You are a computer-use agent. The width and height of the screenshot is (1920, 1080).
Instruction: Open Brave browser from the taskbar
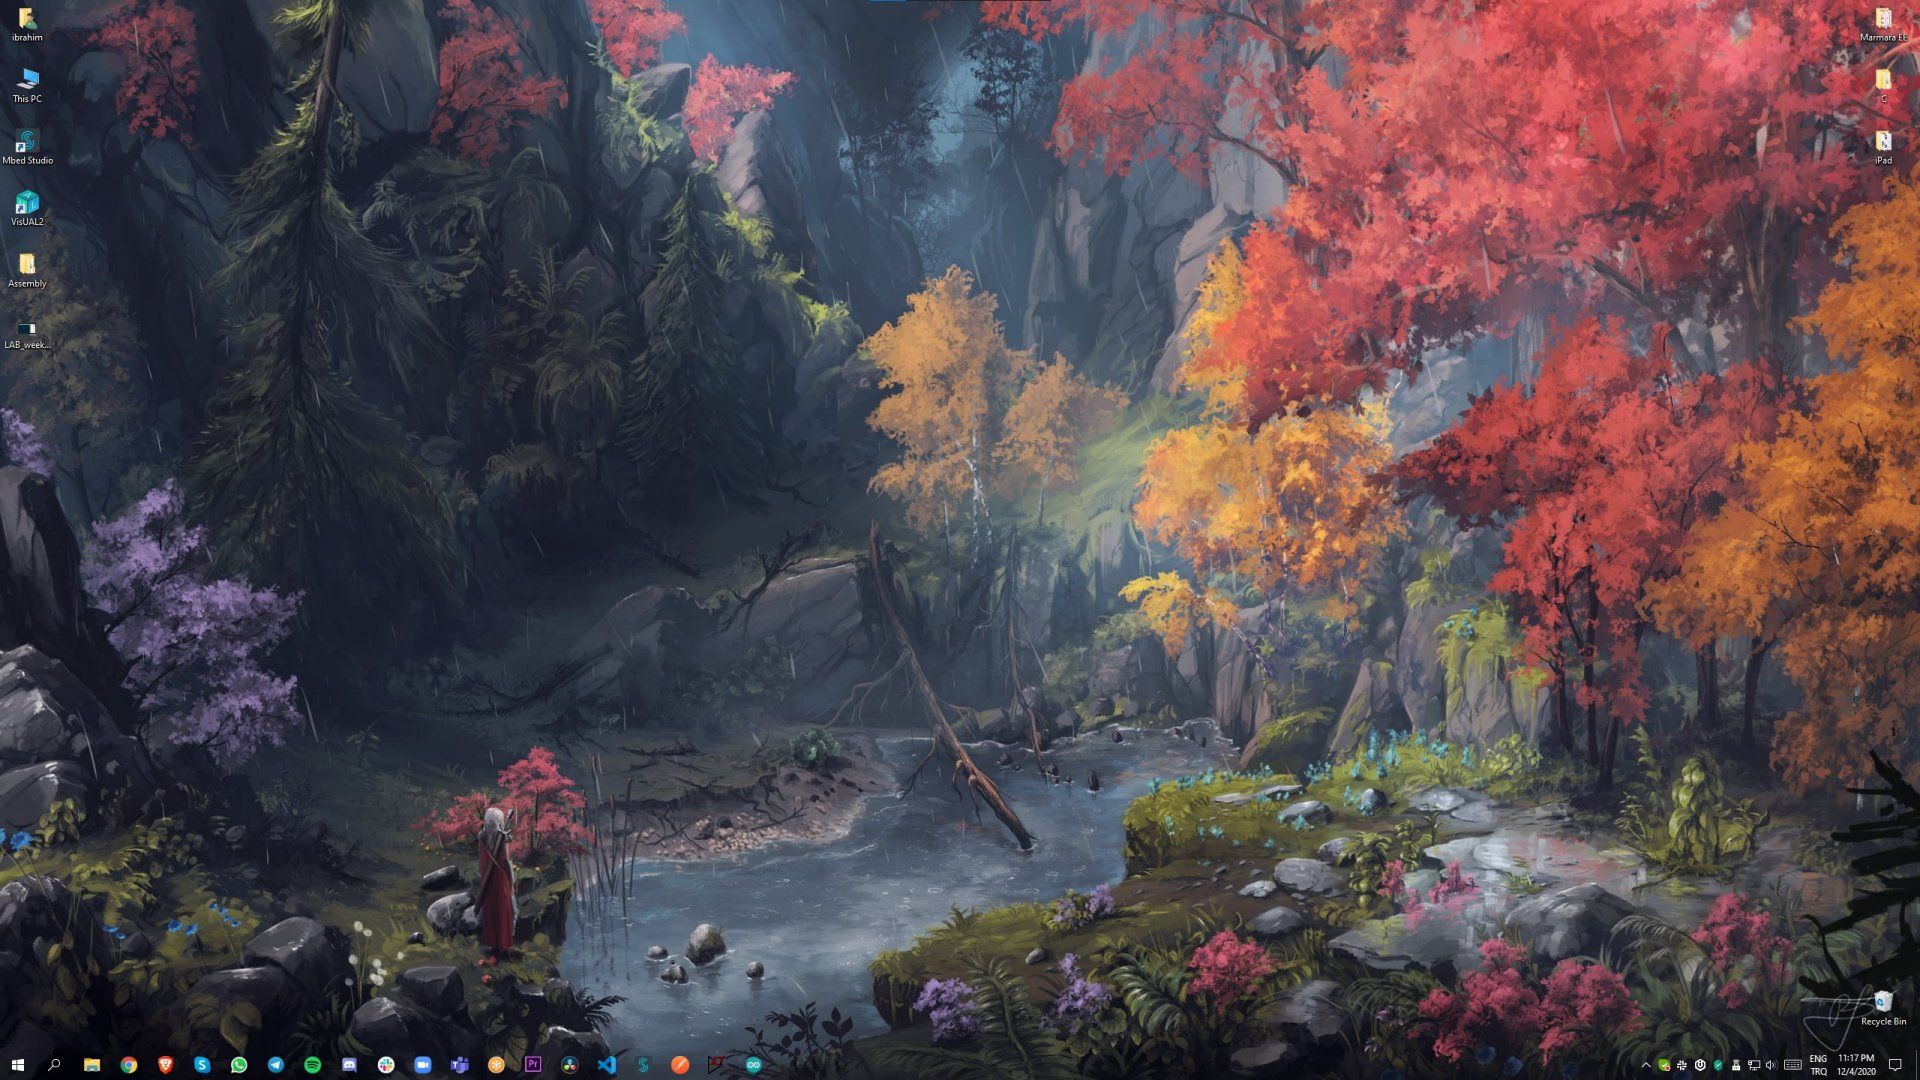pyautogui.click(x=165, y=1065)
